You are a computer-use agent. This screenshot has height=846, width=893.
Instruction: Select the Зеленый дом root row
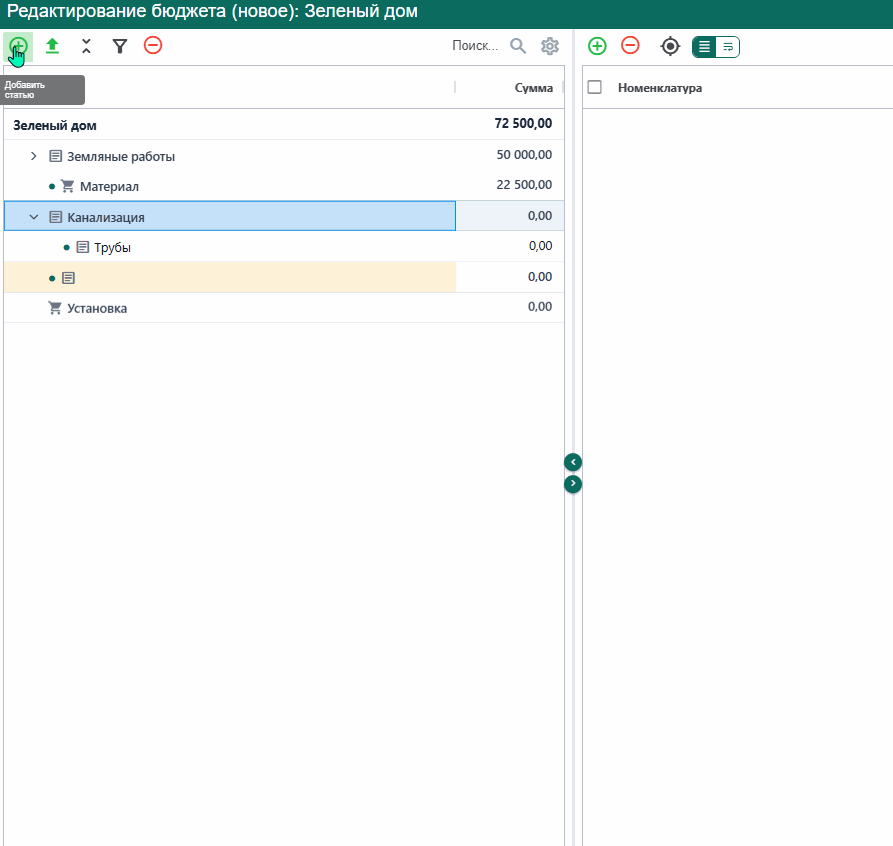284,124
